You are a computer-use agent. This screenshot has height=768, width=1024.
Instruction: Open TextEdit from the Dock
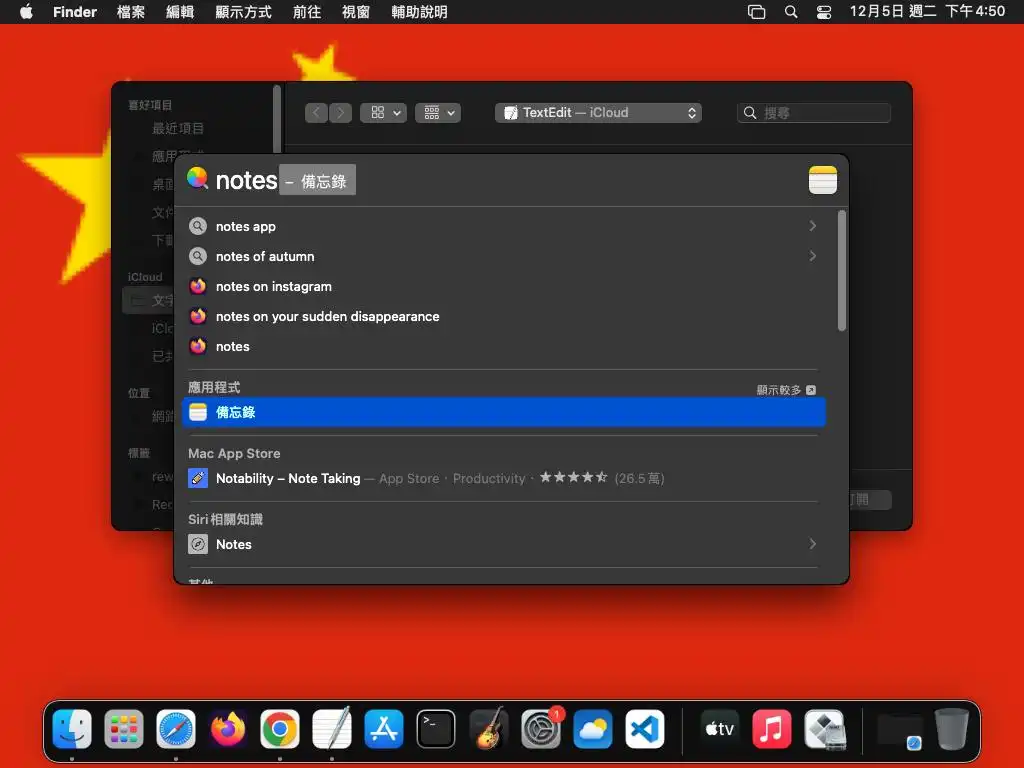[x=332, y=729]
